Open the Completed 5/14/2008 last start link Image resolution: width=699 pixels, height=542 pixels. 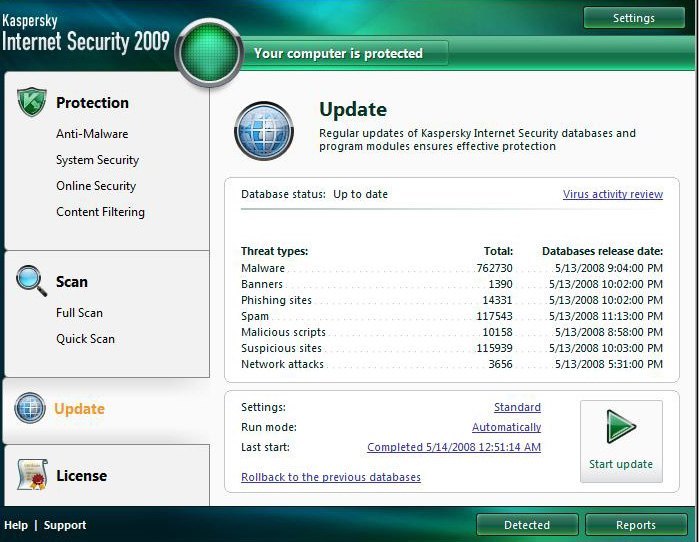pyautogui.click(x=454, y=447)
